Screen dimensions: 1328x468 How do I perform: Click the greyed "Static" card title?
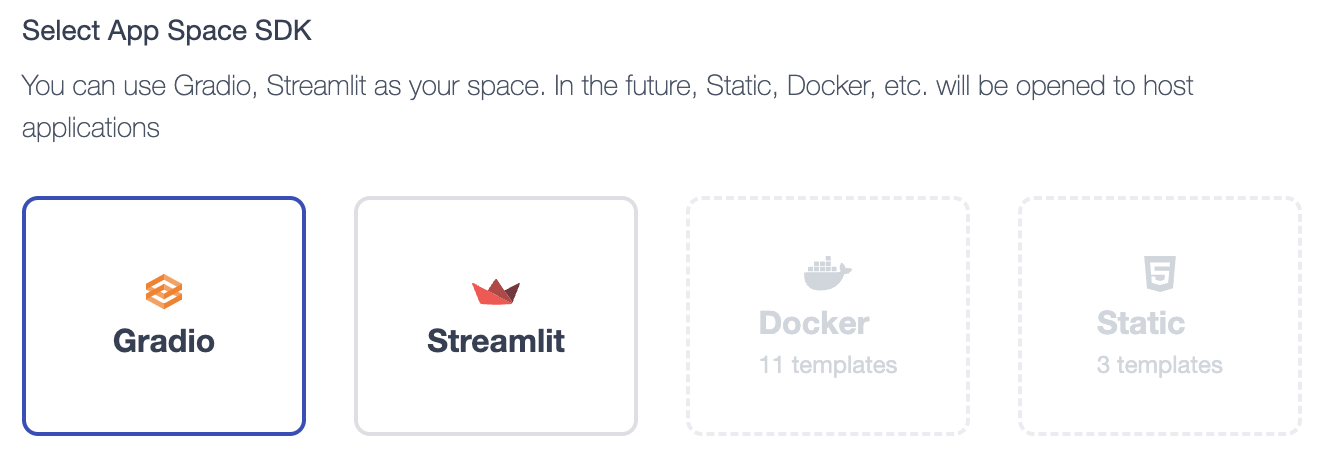[1141, 323]
